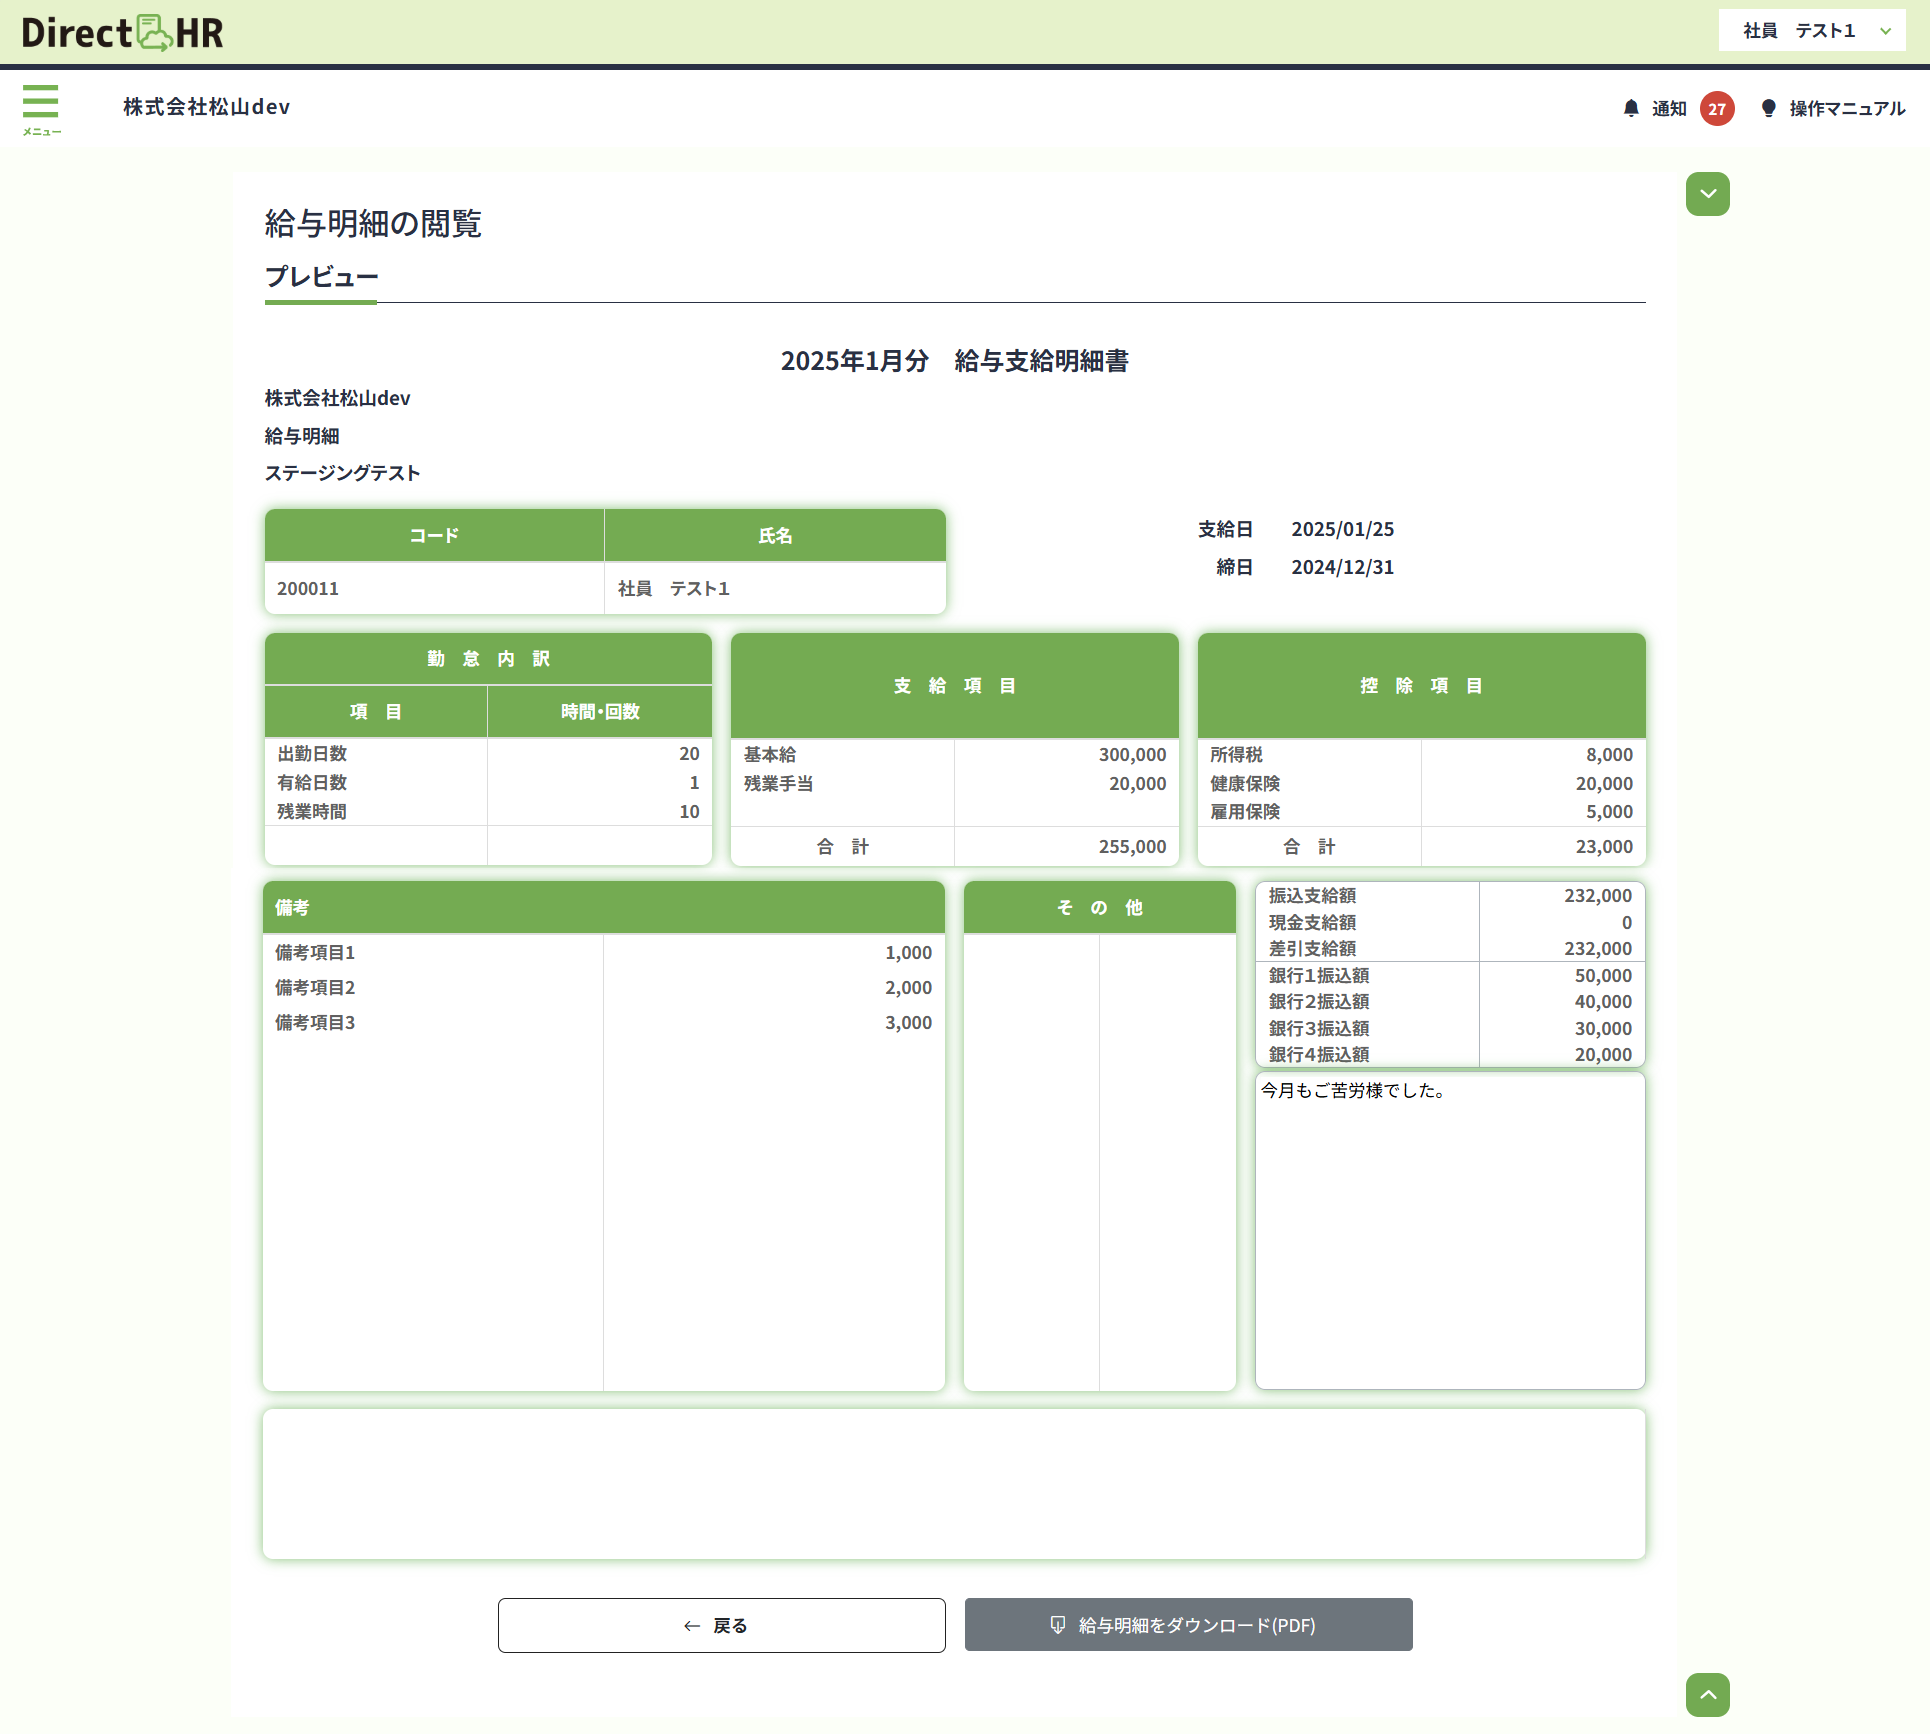Click the lightbulb icon beside 操作マニュアル
The image size is (1930, 1734).
[1768, 108]
